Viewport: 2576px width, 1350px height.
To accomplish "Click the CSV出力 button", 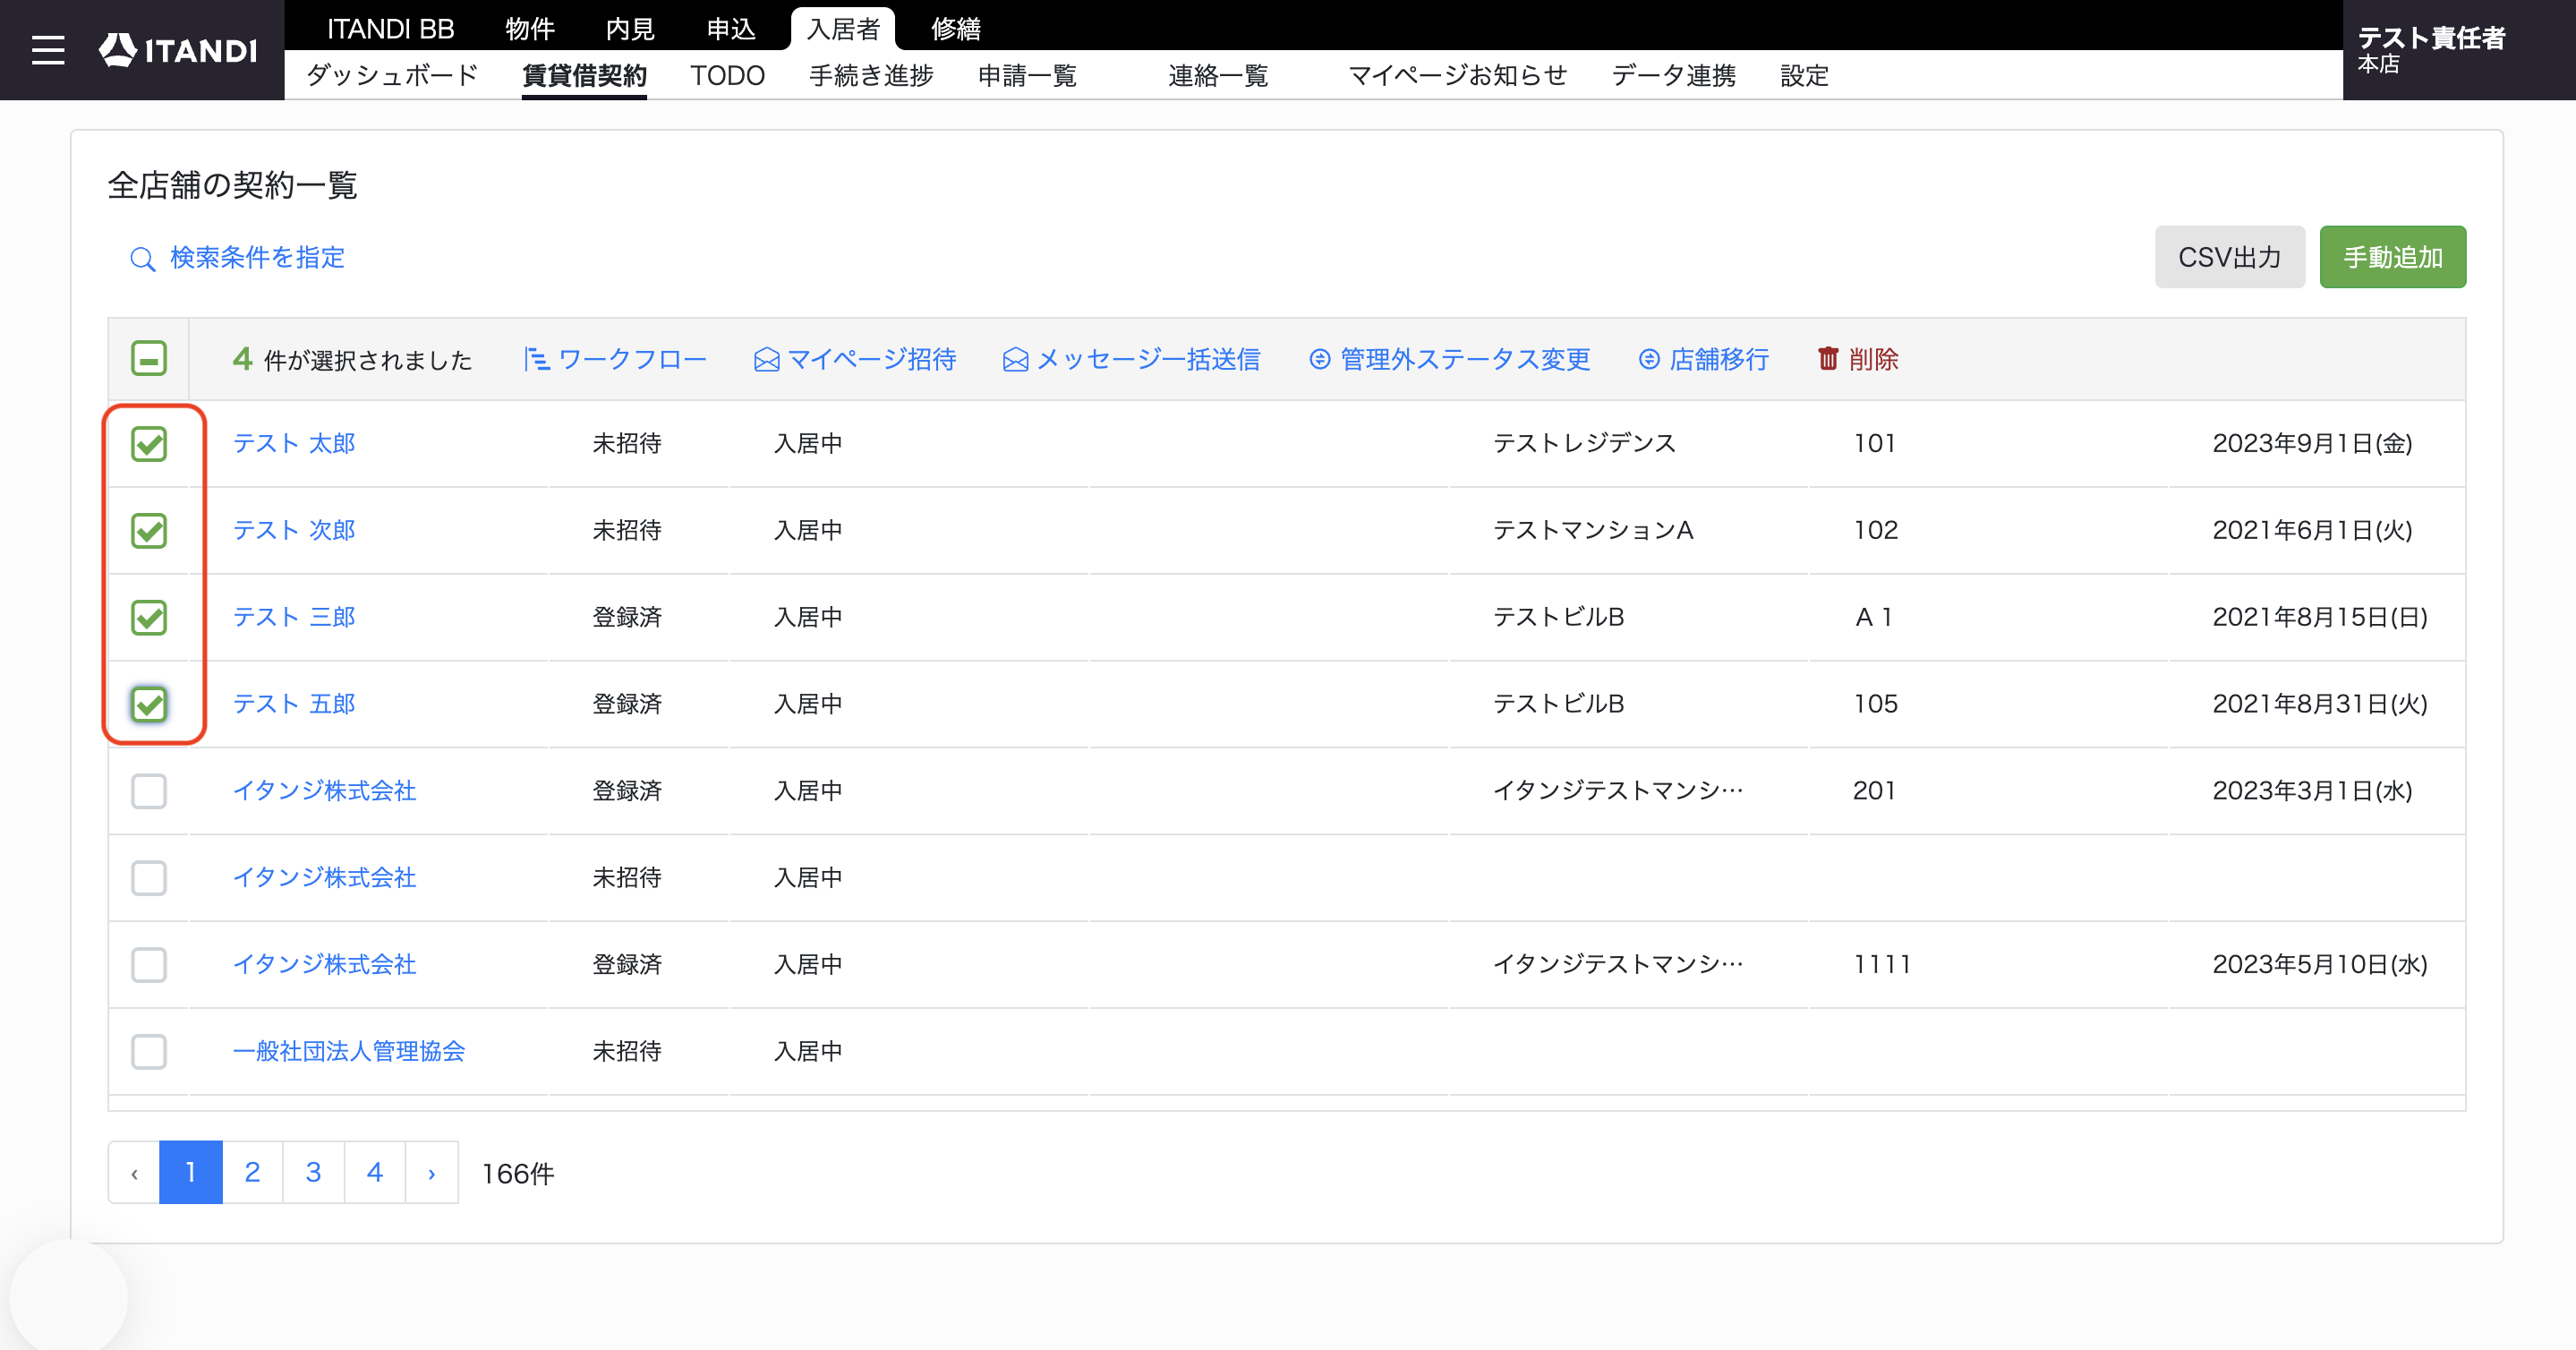I will click(2229, 257).
